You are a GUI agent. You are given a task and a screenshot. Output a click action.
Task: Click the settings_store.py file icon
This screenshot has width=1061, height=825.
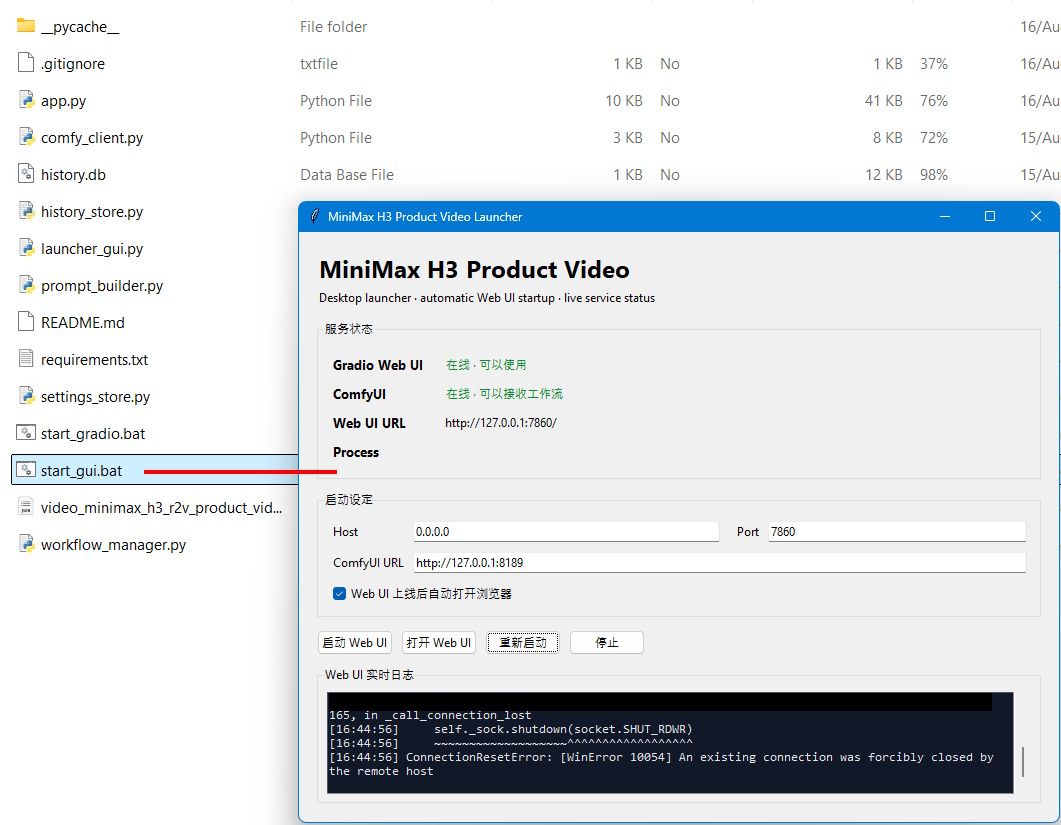tap(26, 395)
